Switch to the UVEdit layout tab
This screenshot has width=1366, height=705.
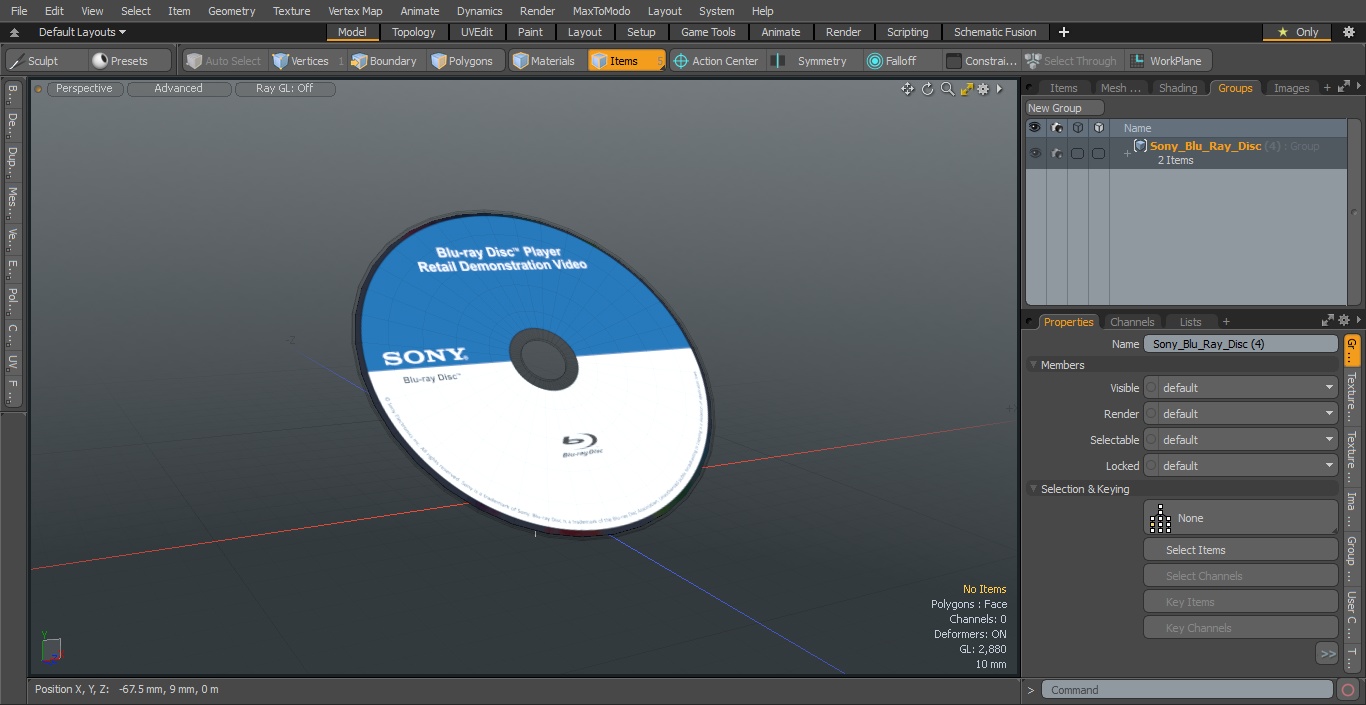point(477,32)
